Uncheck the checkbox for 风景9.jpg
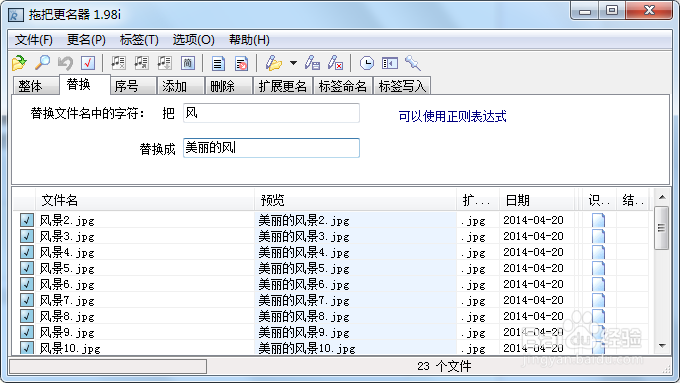 27,332
